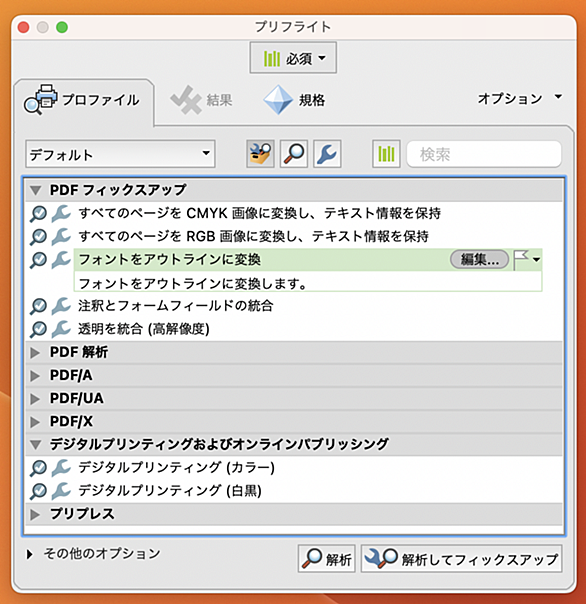Close the プリフライト window
Viewport: 586px width, 604px height.
24,27
